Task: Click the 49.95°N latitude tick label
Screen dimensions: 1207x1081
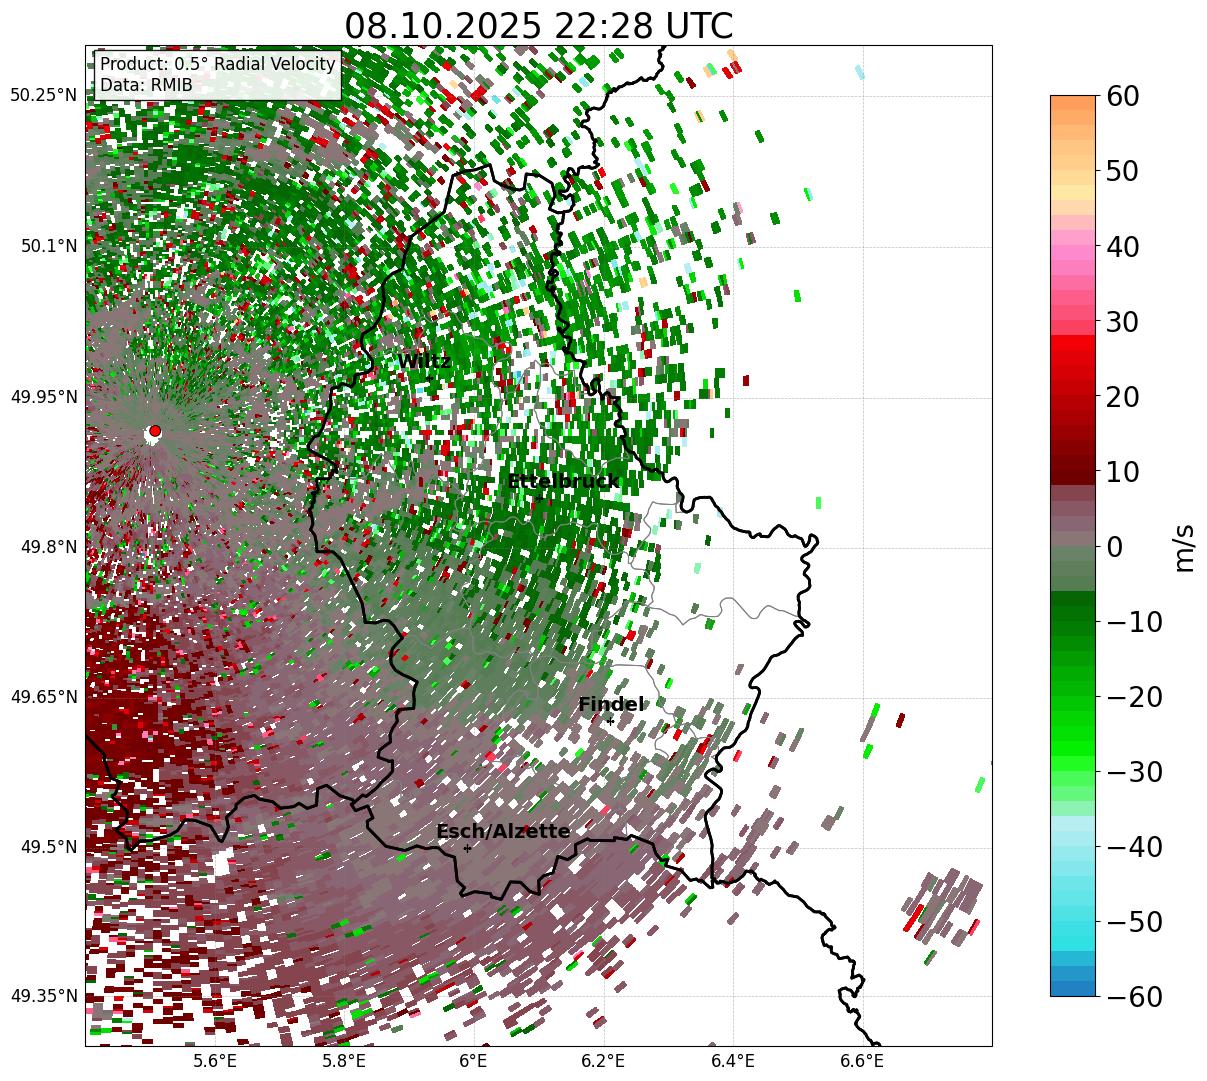Action: (x=43, y=397)
